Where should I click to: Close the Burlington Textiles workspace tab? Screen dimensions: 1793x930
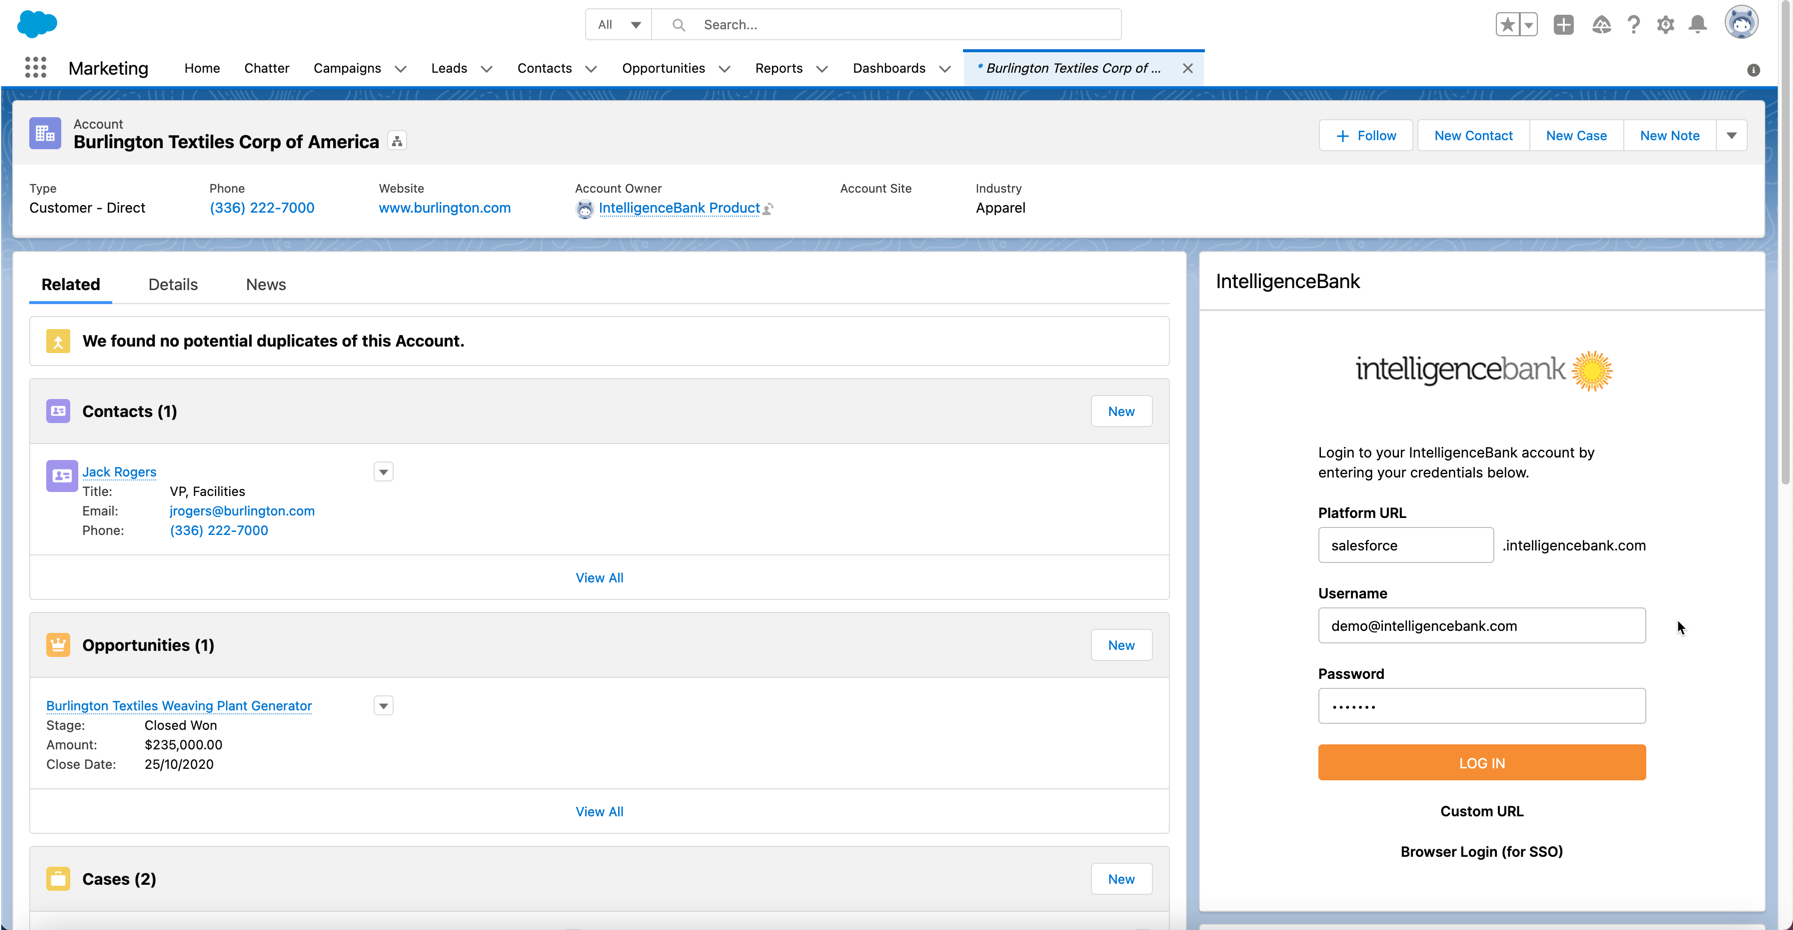1187,69
